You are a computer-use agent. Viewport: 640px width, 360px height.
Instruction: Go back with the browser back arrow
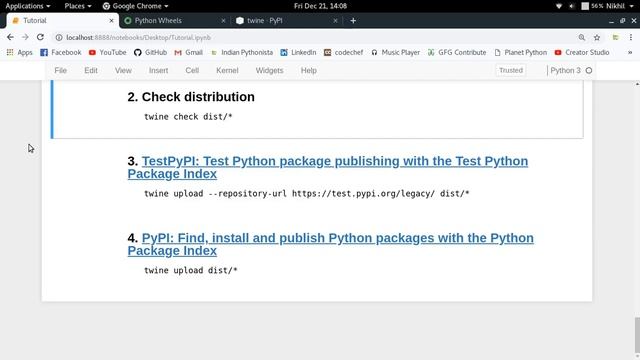(10, 37)
